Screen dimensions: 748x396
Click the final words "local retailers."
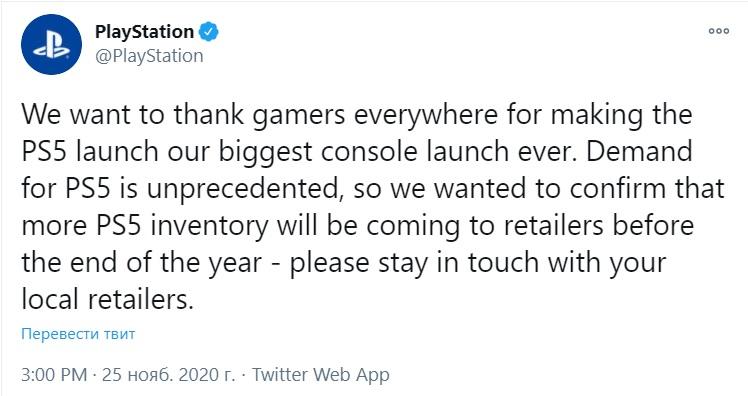coord(107,301)
